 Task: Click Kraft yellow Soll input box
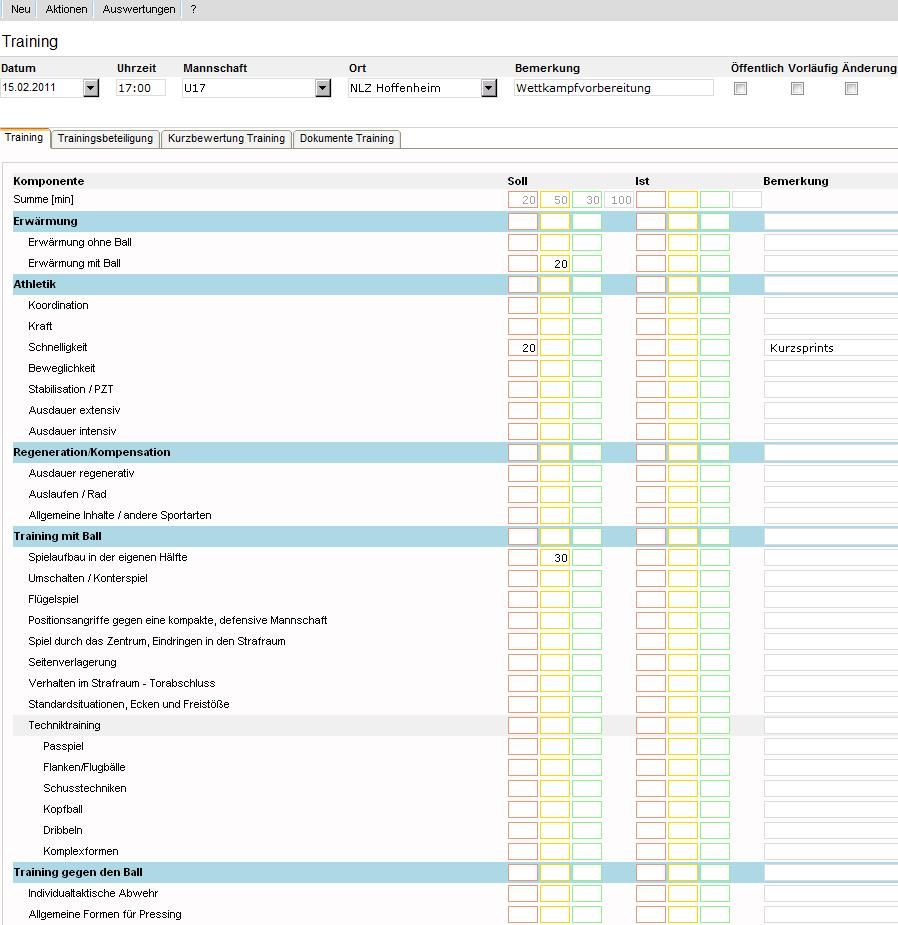[x=555, y=327]
